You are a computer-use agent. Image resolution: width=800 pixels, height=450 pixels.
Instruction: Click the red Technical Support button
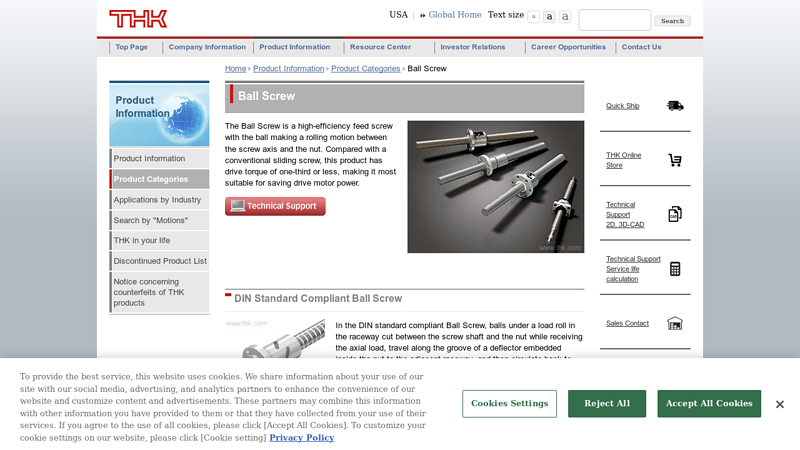point(275,206)
